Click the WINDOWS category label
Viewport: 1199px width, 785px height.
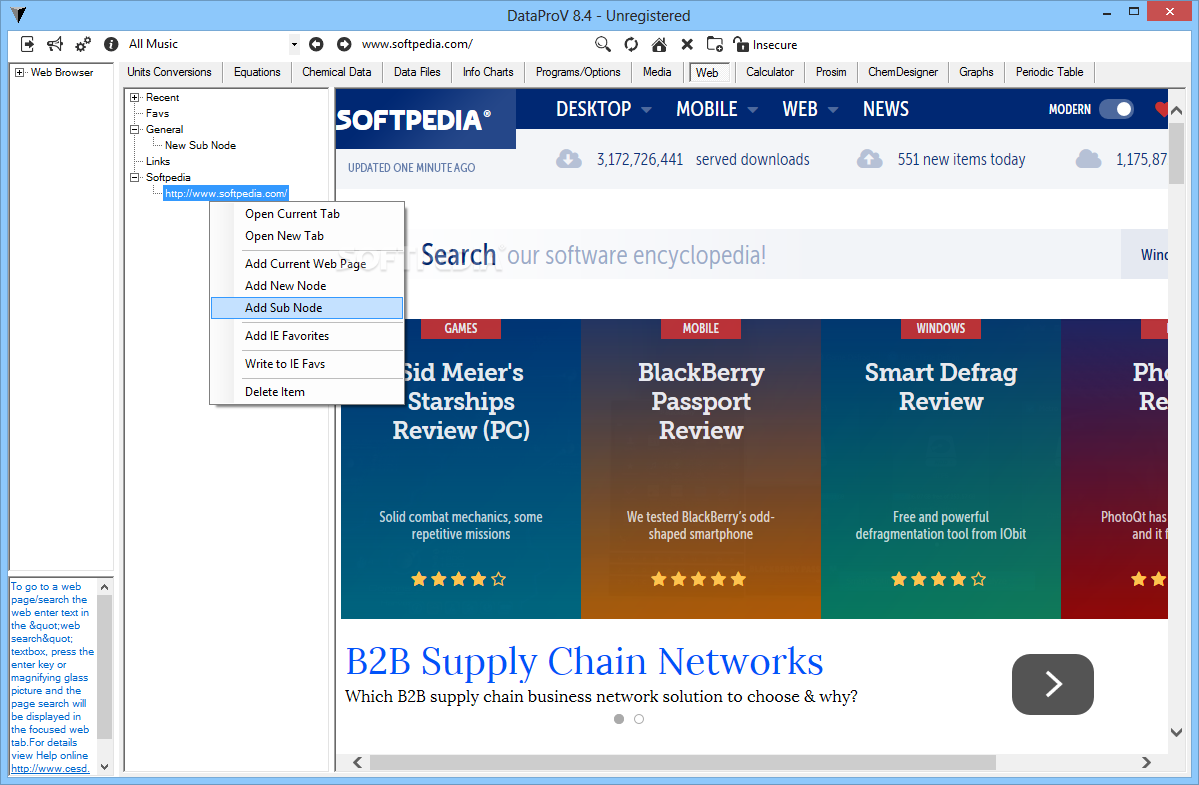[941, 329]
